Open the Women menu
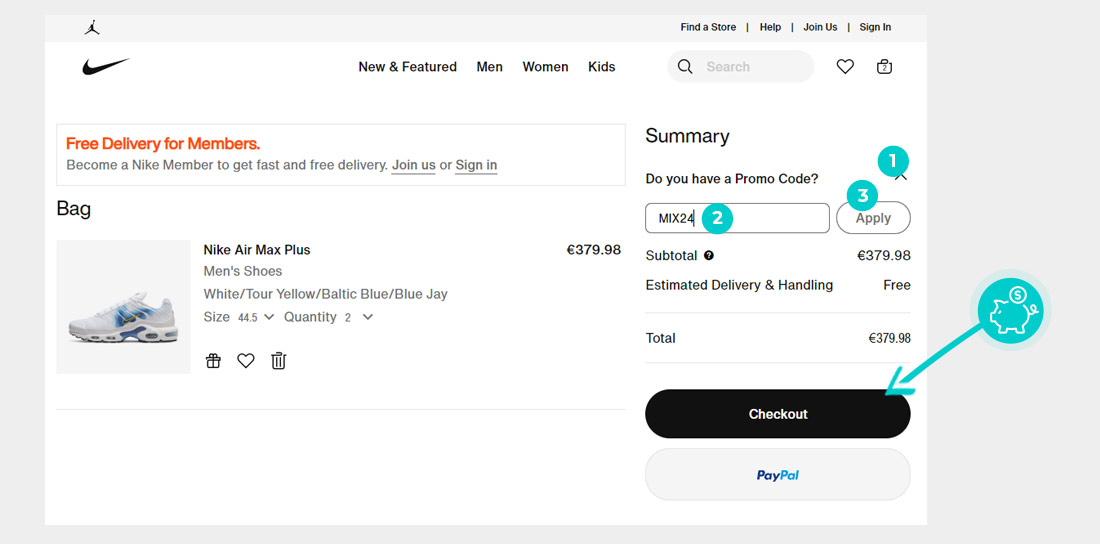 pos(545,67)
